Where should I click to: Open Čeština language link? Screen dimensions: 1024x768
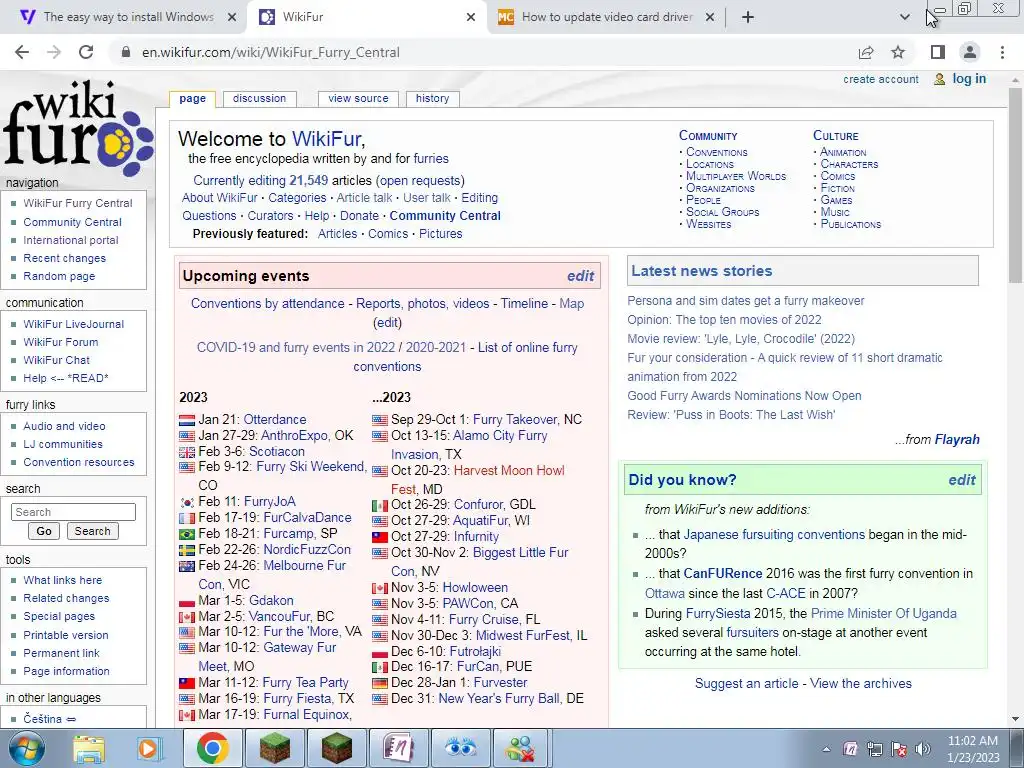[x=42, y=719]
